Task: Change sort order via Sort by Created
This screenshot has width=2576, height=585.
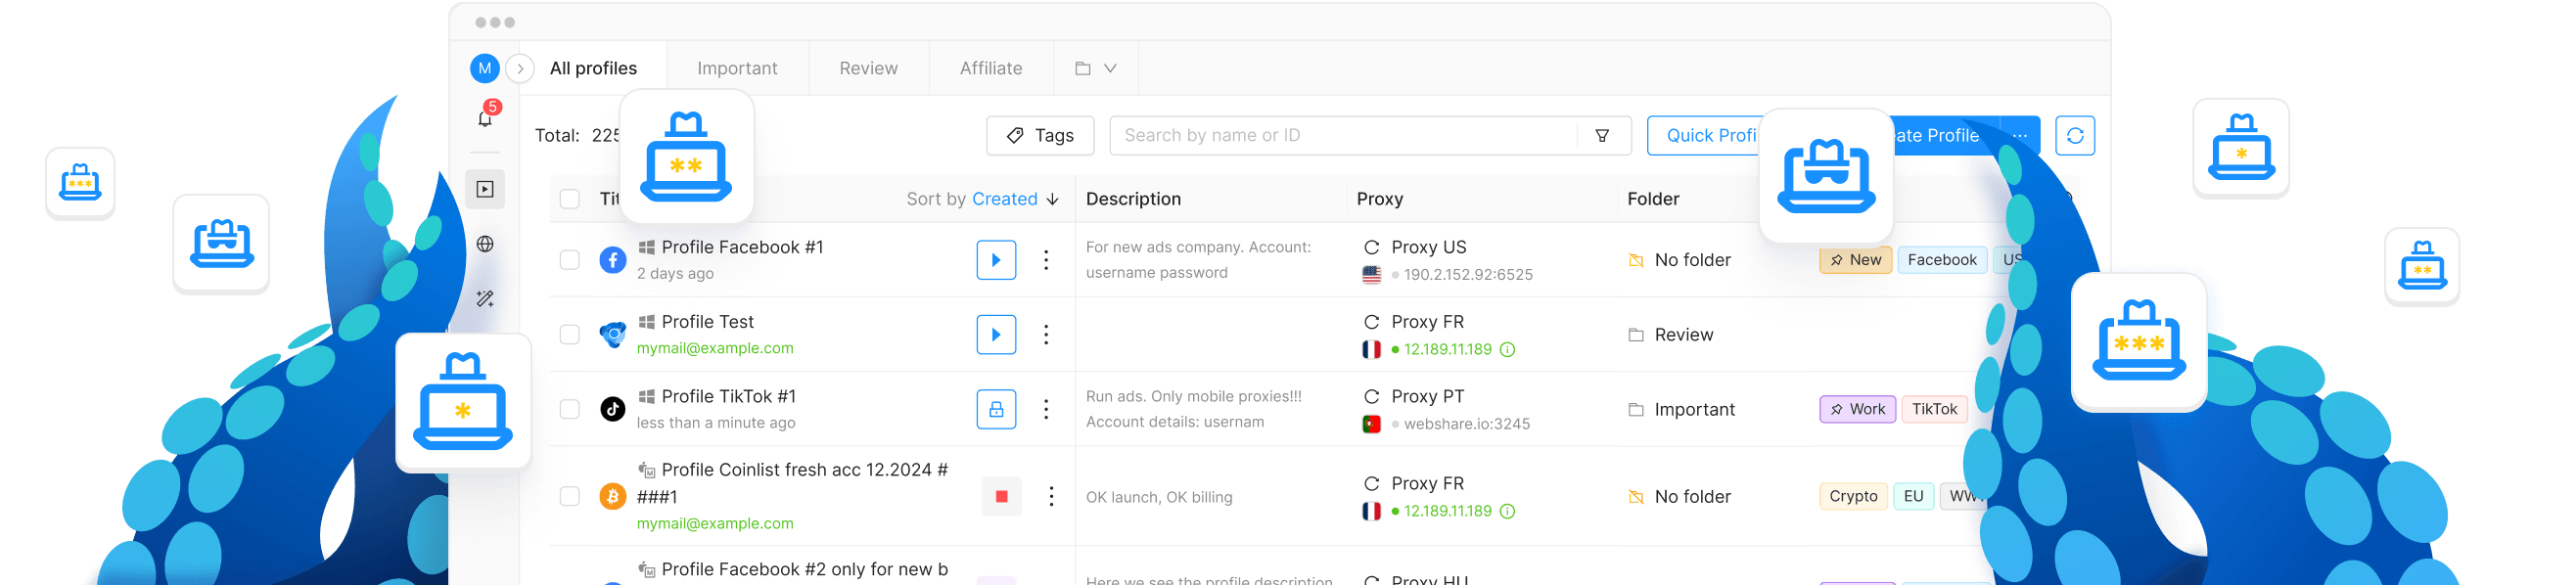Action: click(x=982, y=199)
